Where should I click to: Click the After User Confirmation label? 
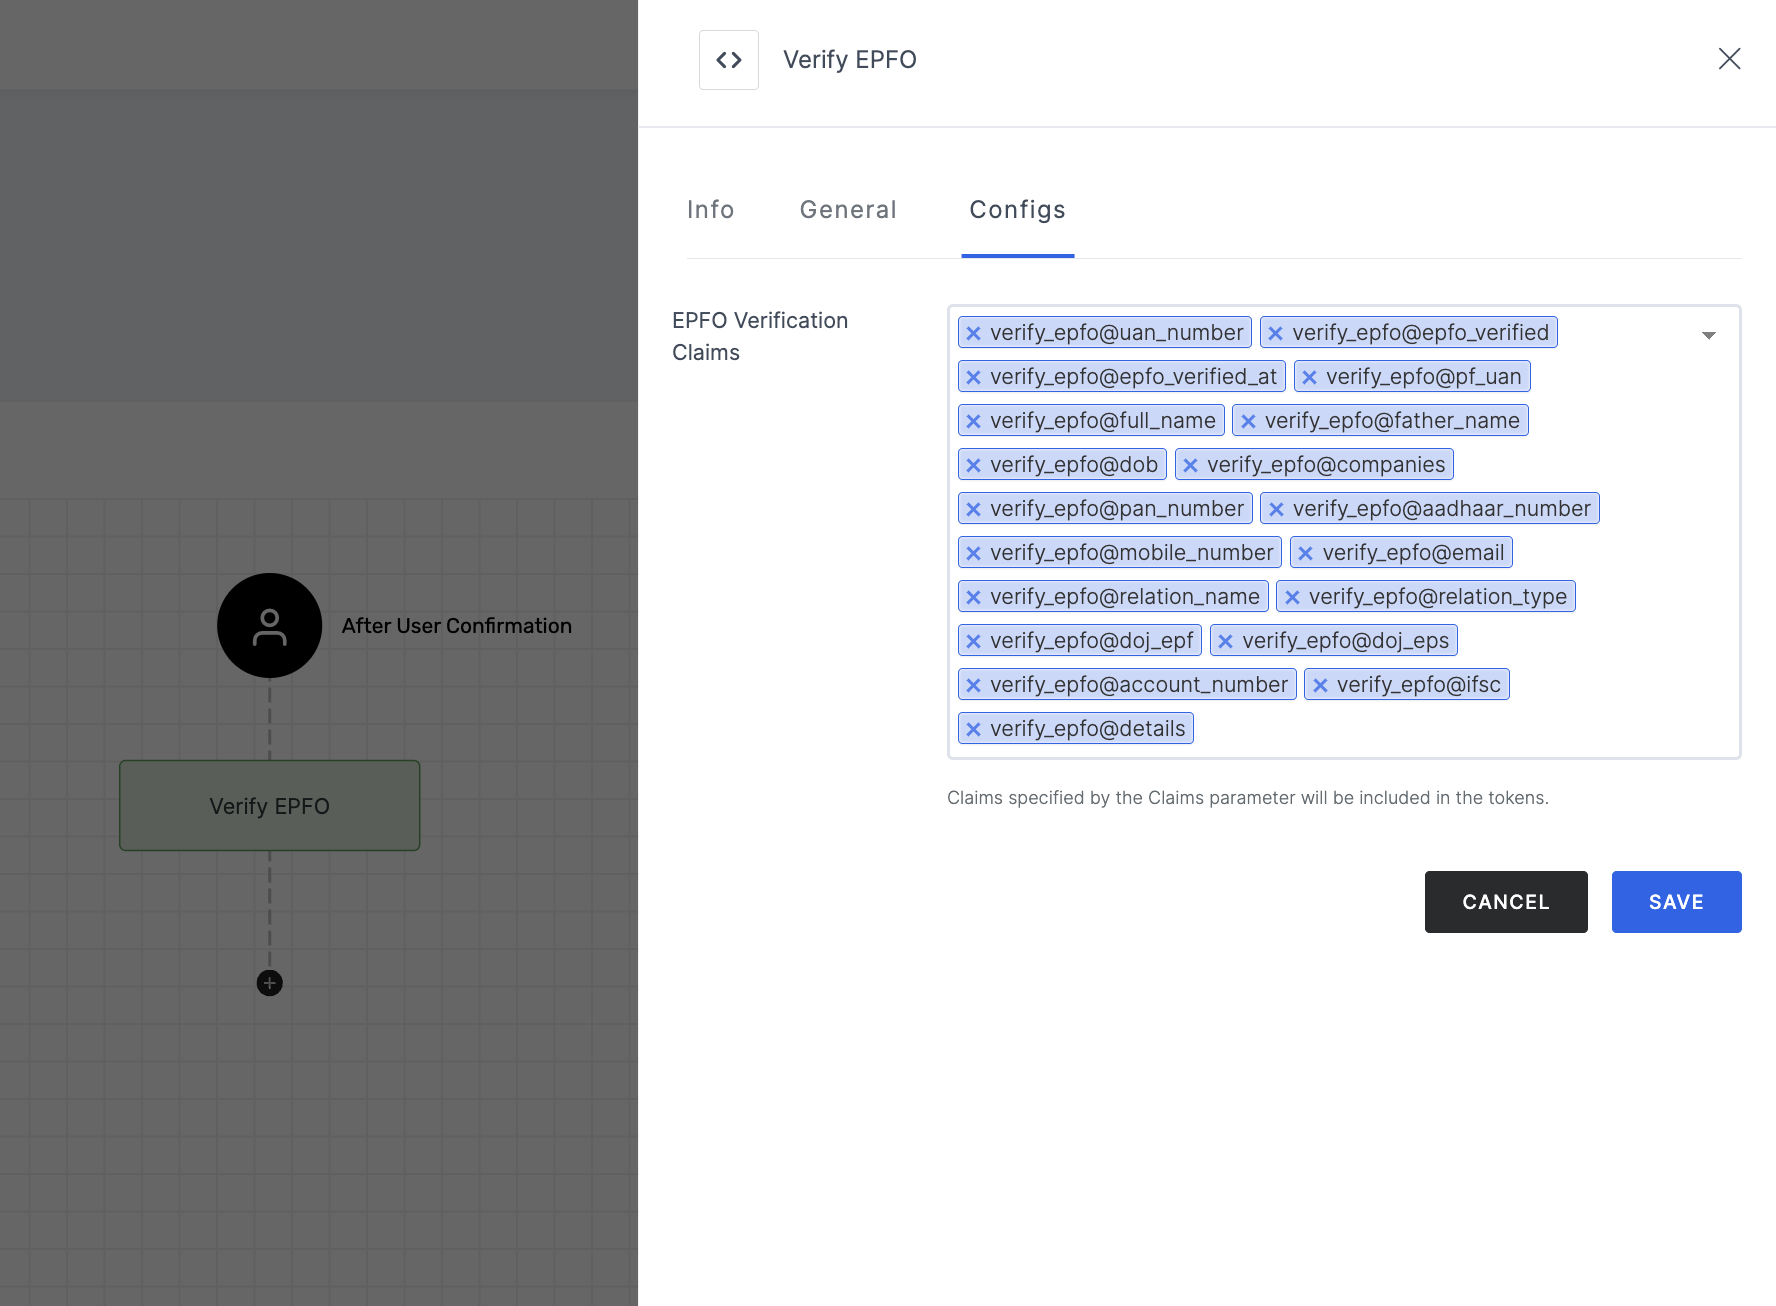(x=457, y=626)
